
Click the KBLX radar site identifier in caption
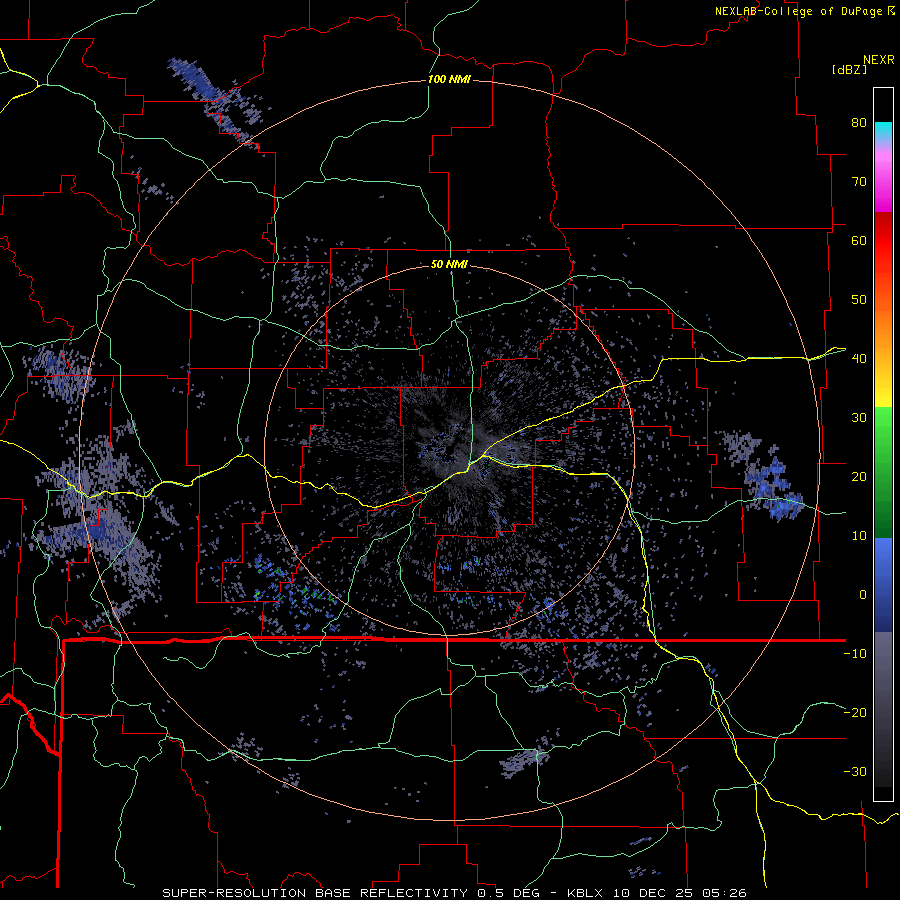point(587,893)
